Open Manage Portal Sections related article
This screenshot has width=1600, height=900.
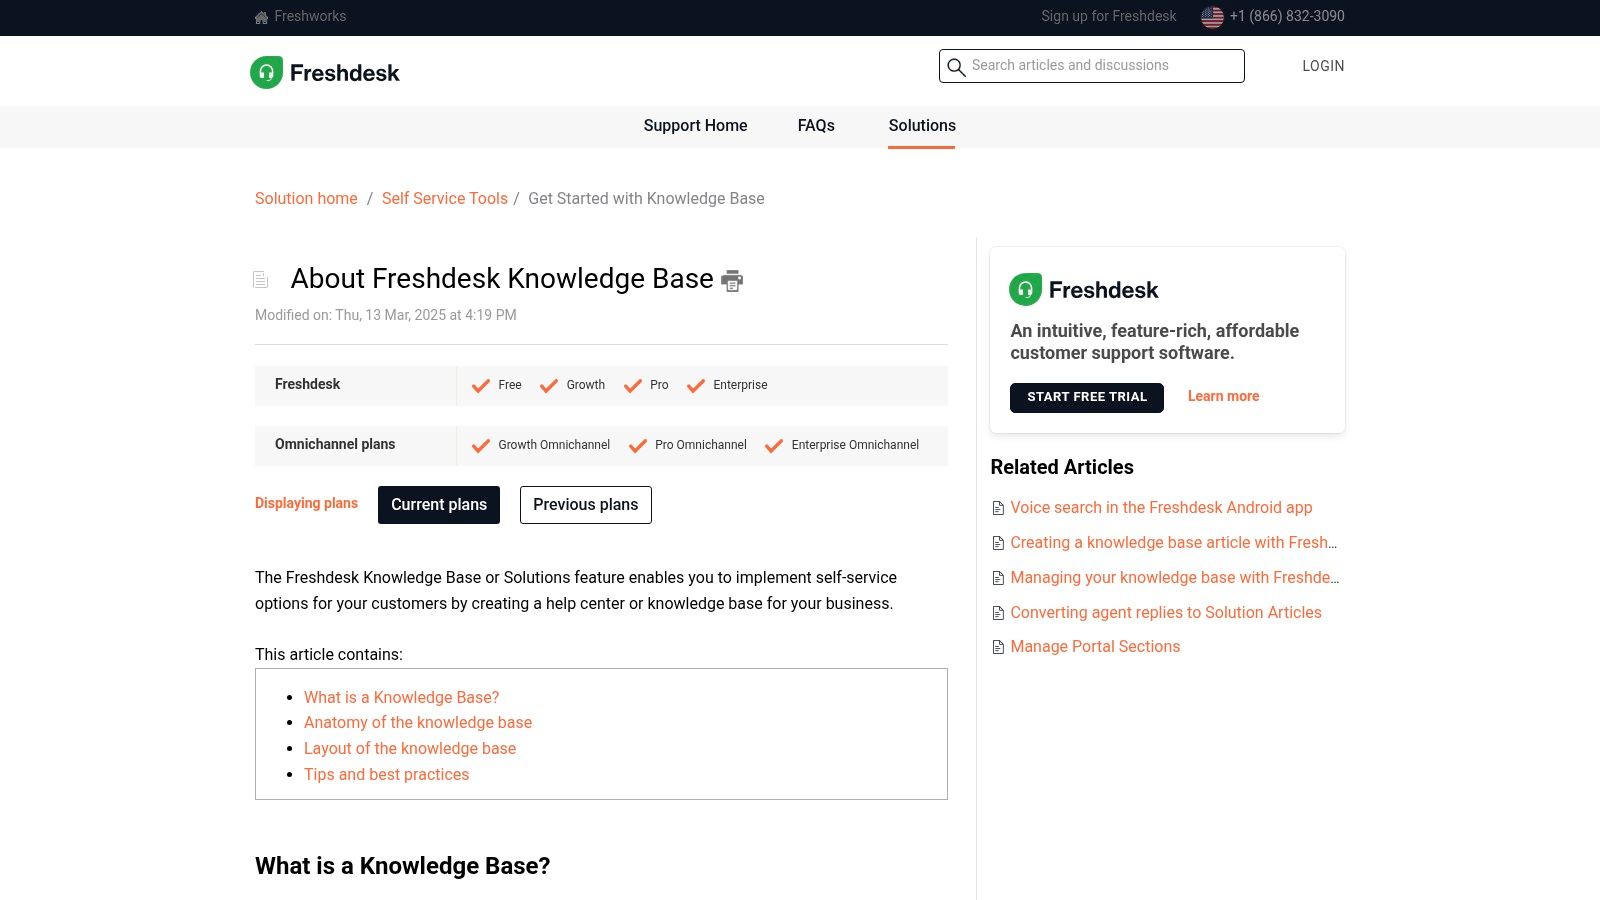tap(1094, 647)
